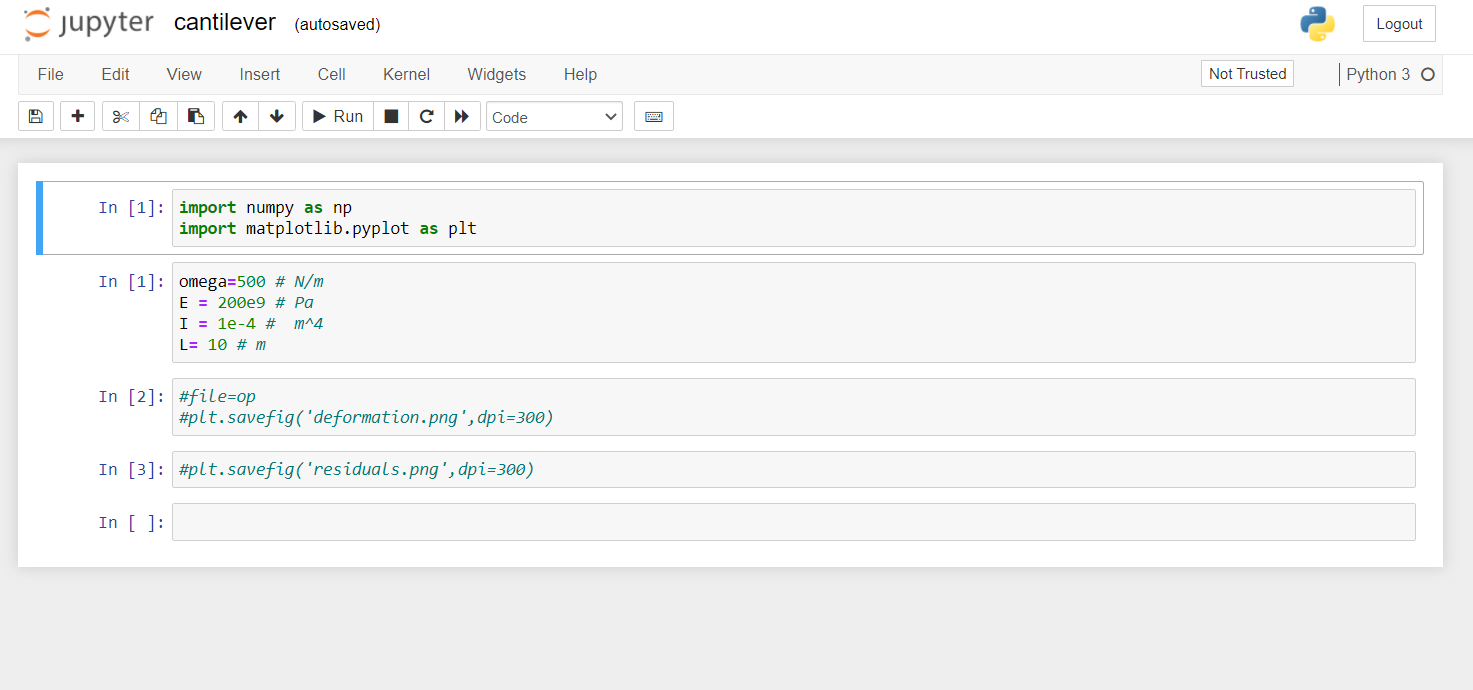Open the View menu

[x=184, y=74]
